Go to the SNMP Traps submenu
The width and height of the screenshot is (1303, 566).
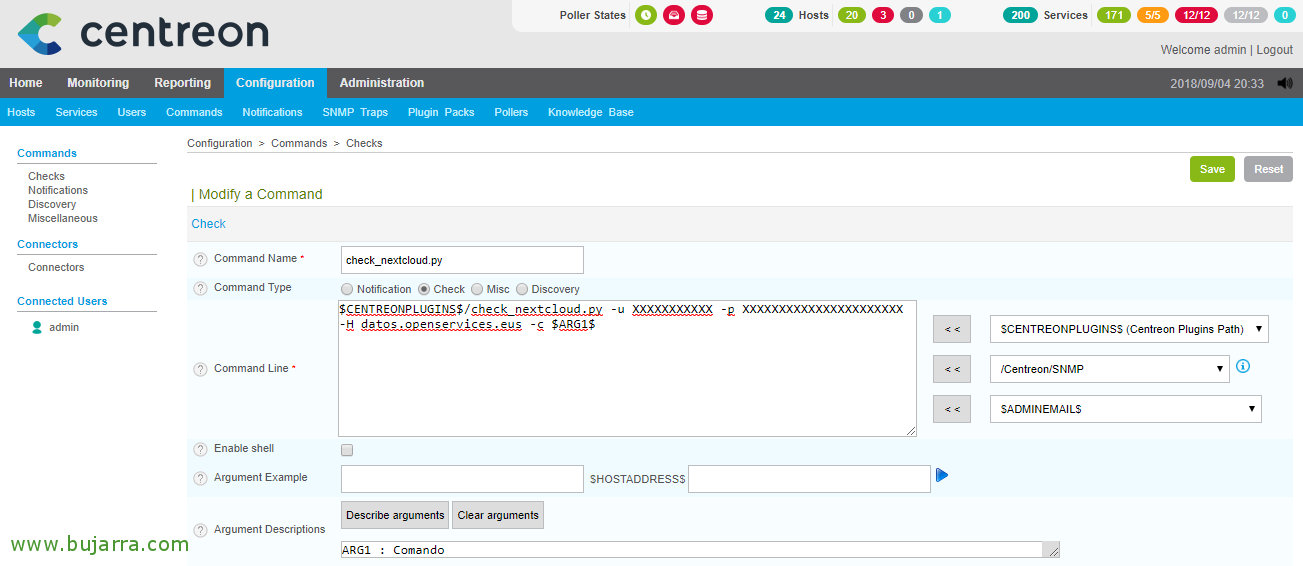pos(355,112)
